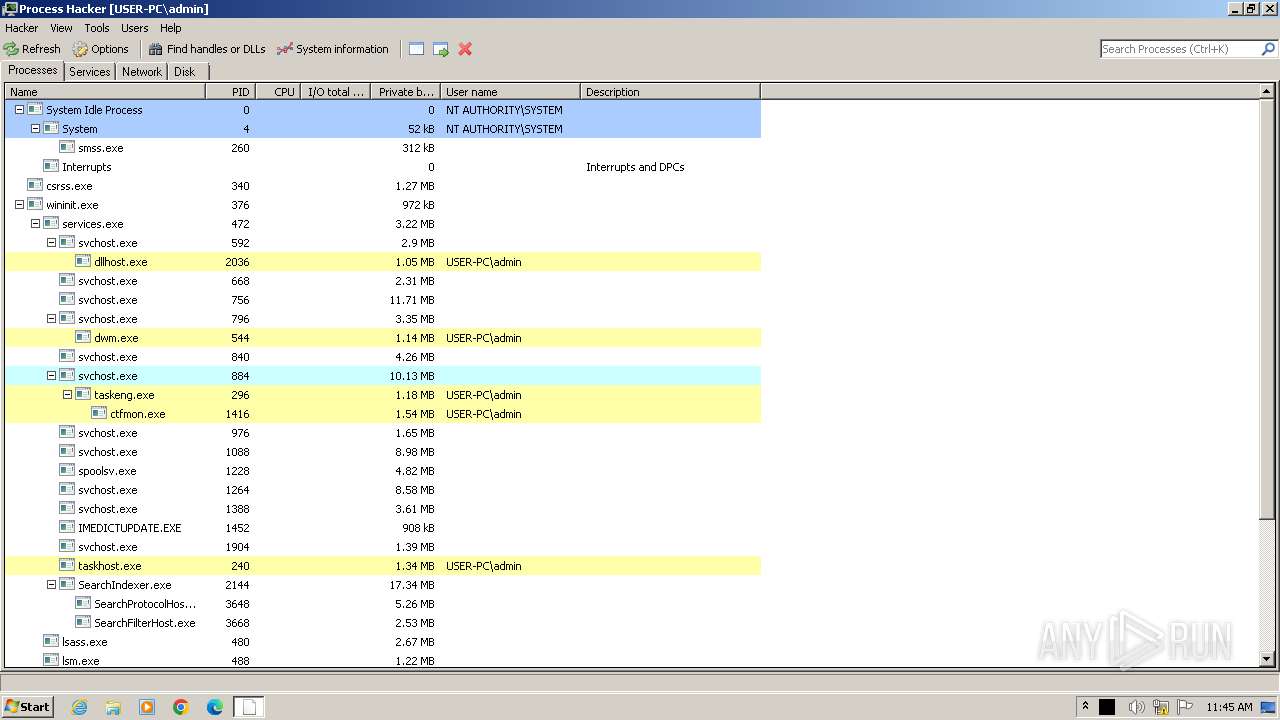Click the Interrupts process icon
The height and width of the screenshot is (720, 1280).
click(51, 167)
